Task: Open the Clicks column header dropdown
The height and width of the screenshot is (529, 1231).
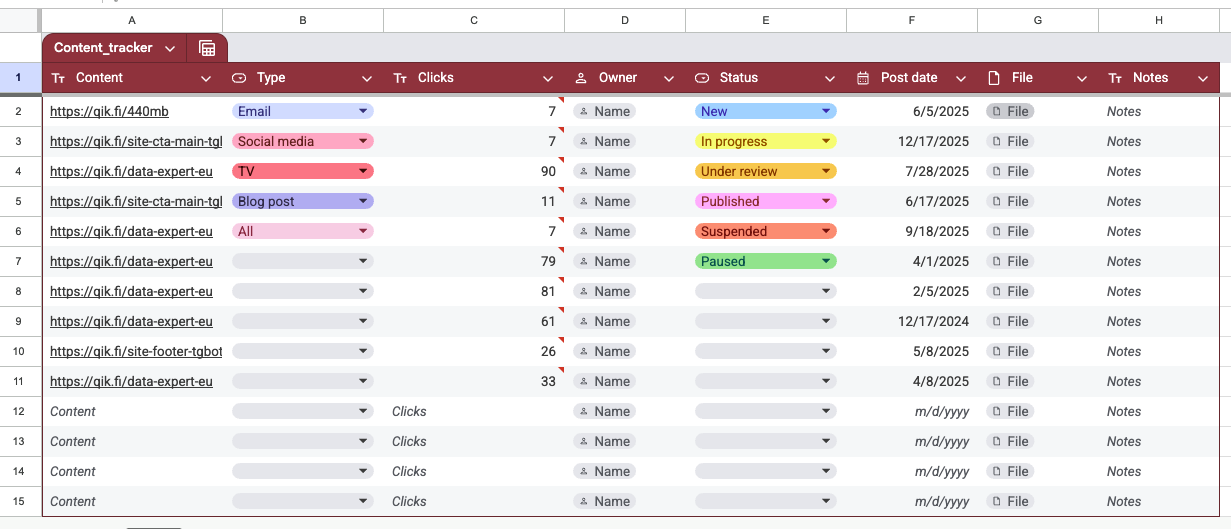Action: [548, 78]
